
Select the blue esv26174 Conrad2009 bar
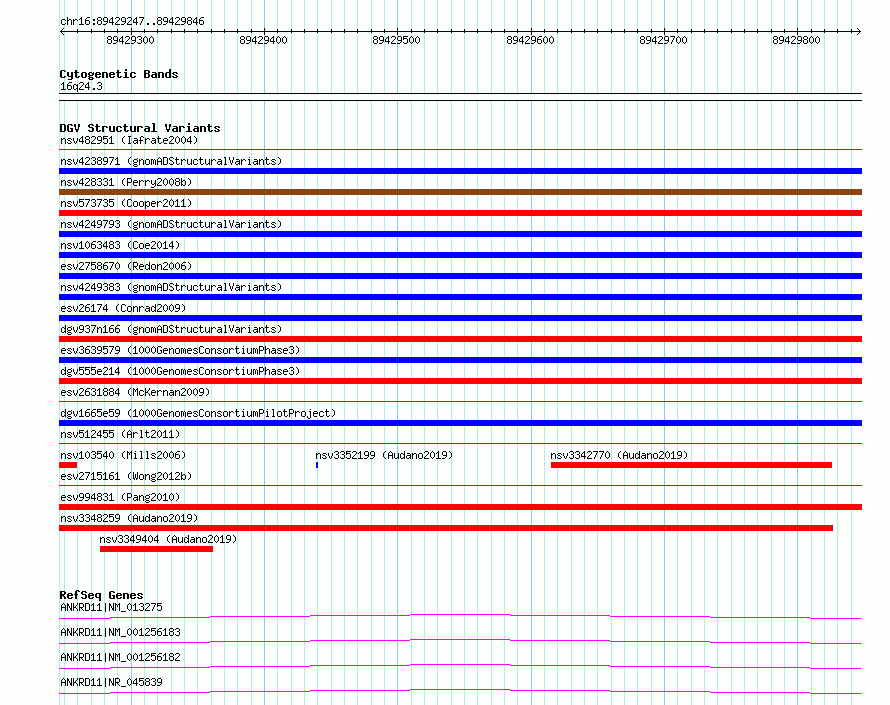pyautogui.click(x=460, y=318)
